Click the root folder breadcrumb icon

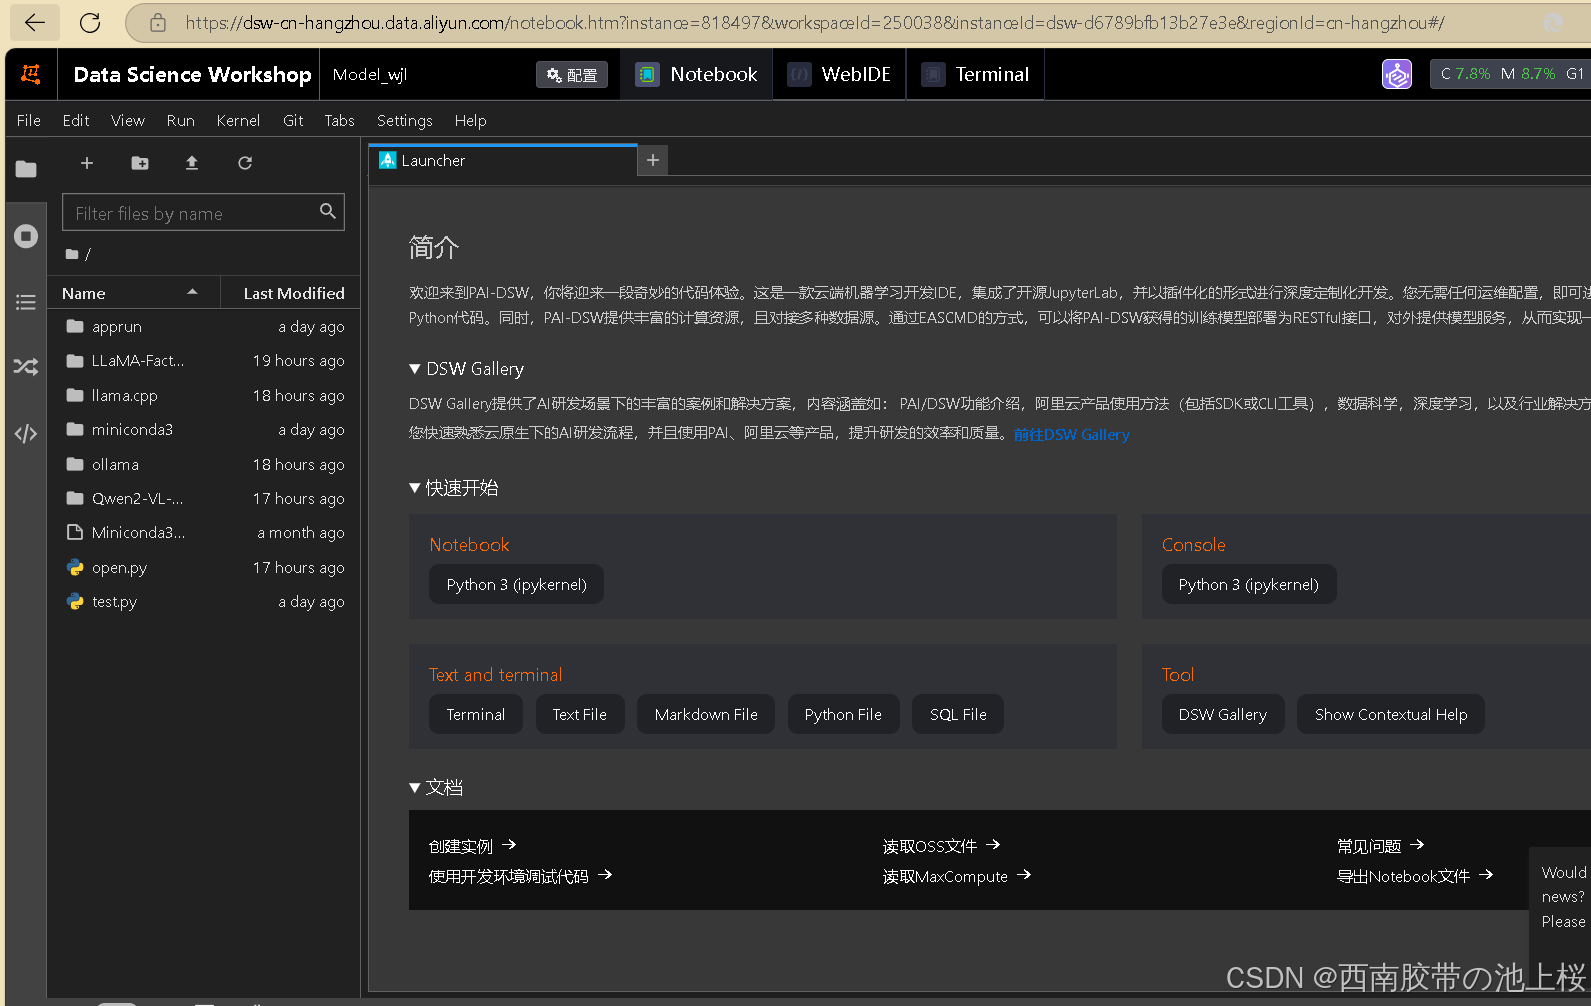point(72,254)
